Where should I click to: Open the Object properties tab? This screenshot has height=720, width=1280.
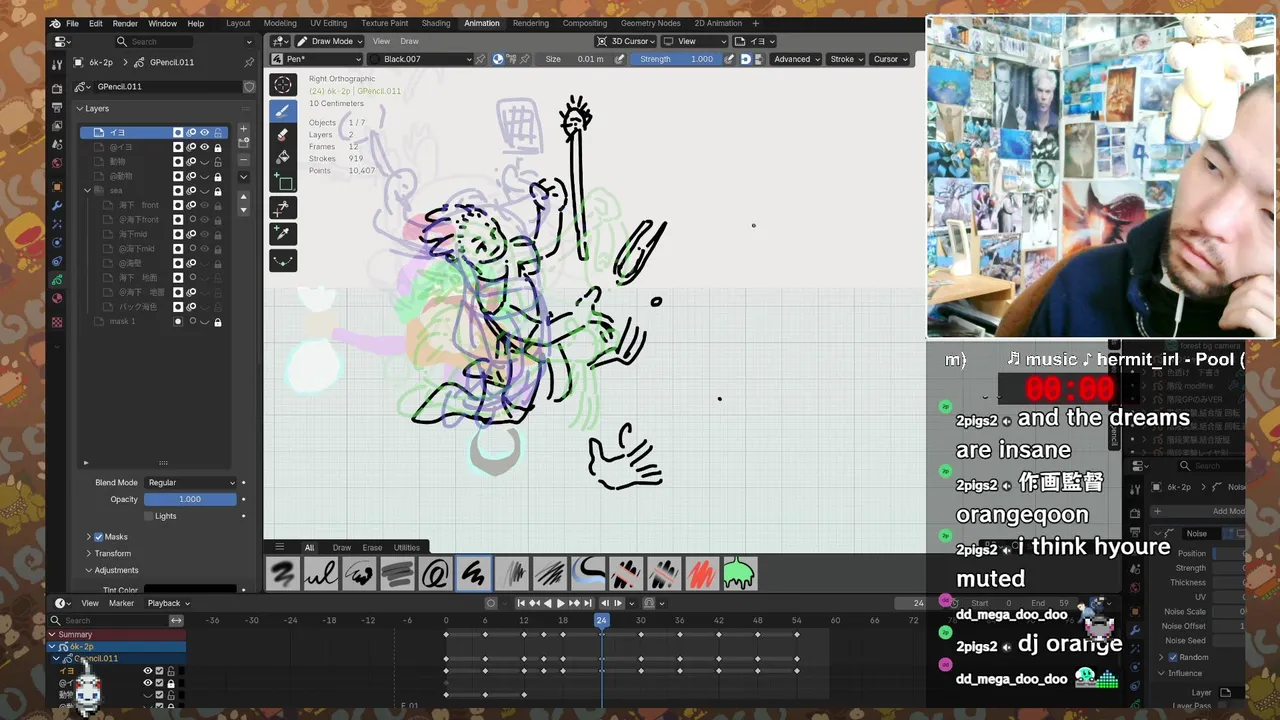tap(57, 186)
